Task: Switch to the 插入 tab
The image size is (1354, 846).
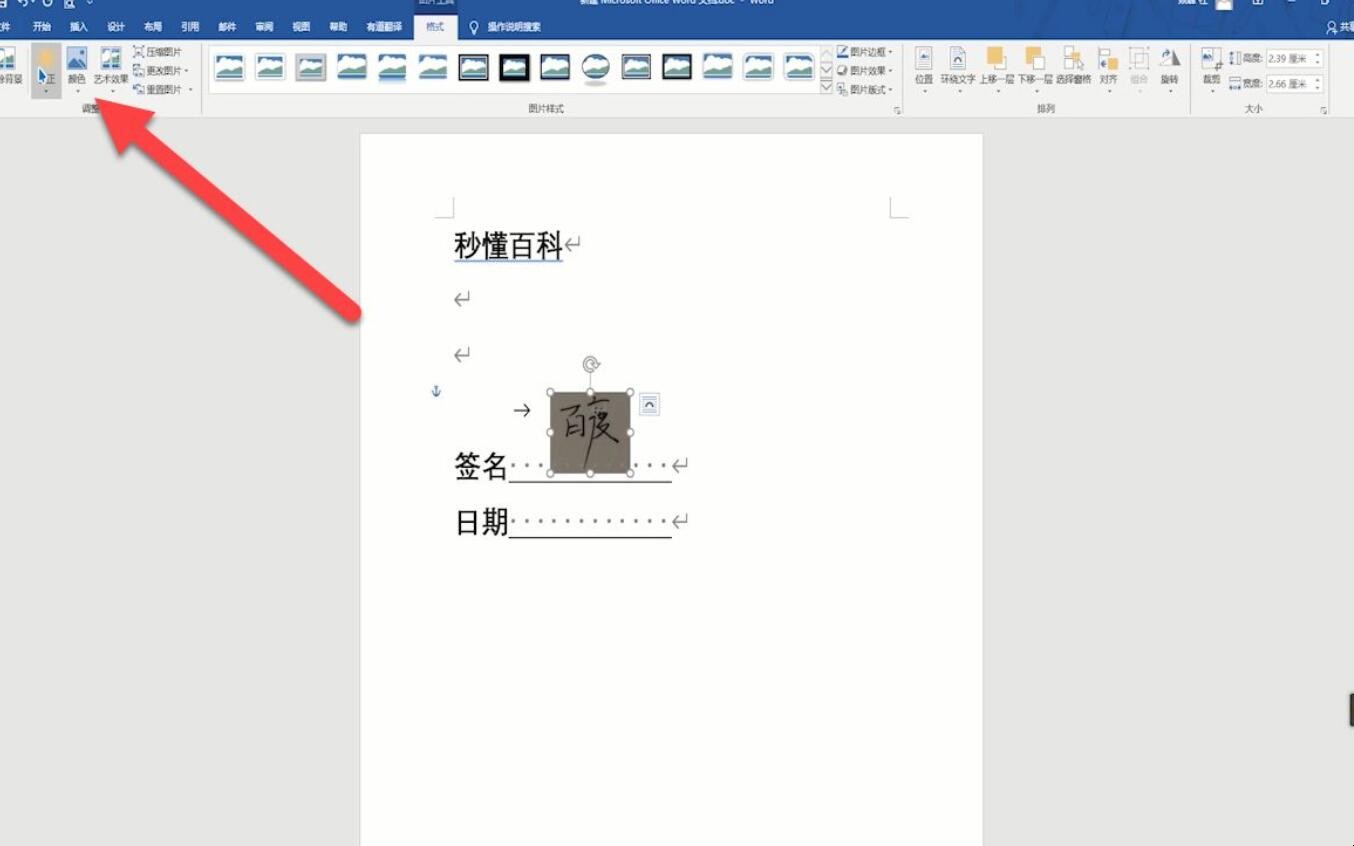Action: click(x=79, y=27)
